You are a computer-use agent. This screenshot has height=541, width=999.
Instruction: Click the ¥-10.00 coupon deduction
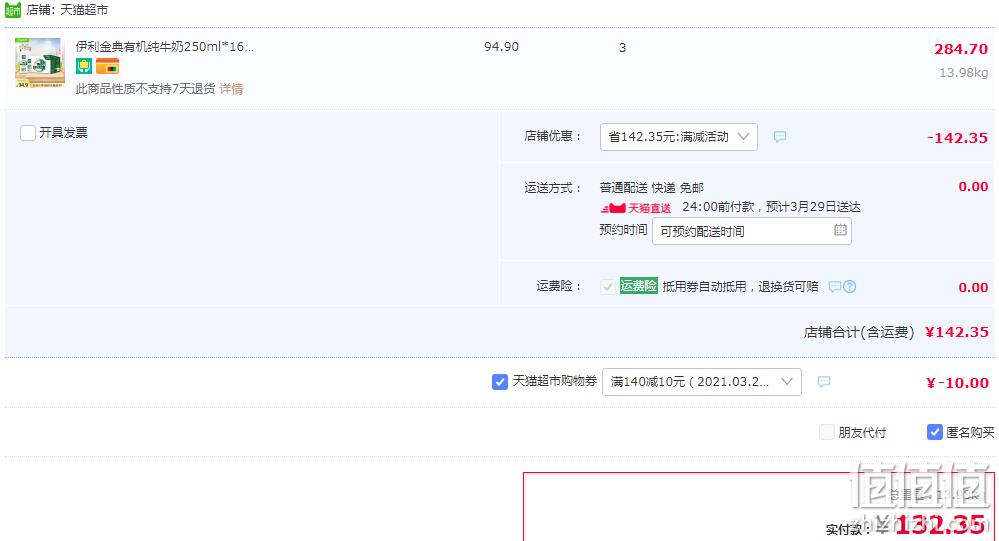(957, 383)
